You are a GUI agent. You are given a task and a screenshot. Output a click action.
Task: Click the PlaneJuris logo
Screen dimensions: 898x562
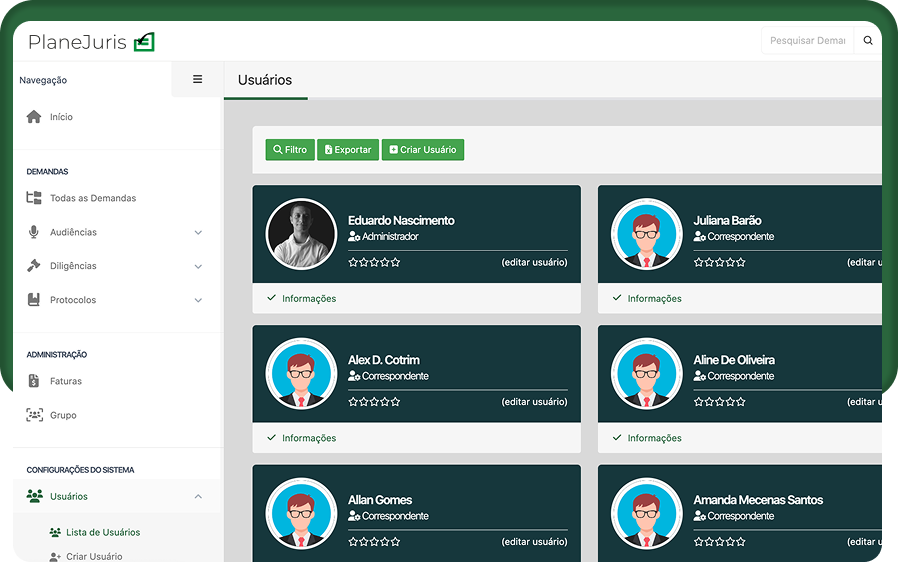pyautogui.click(x=91, y=42)
